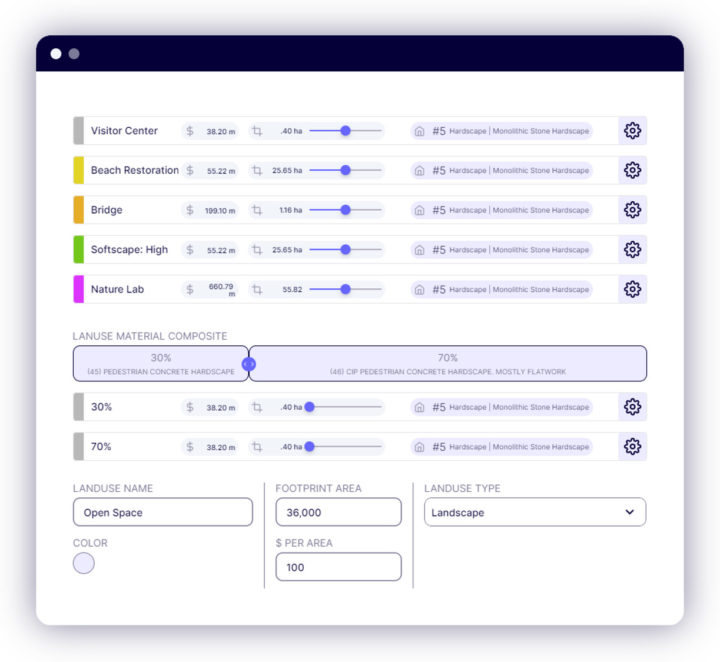Click the Landuse Name input field
The height and width of the screenshot is (662, 720).
[162, 512]
